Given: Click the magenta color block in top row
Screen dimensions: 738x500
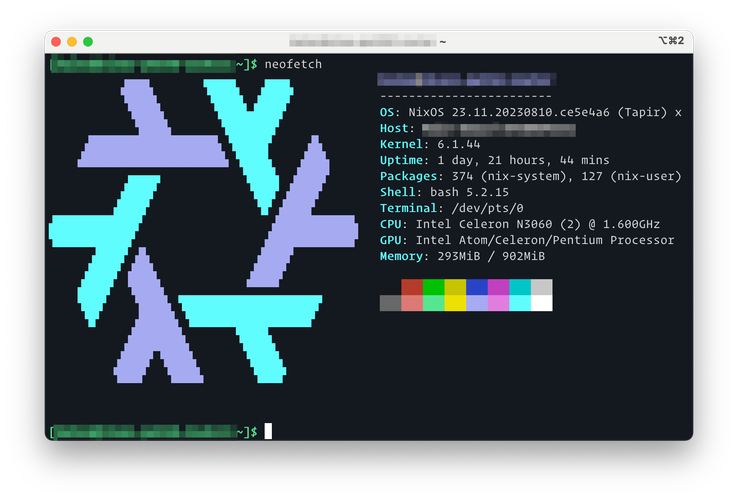Looking at the screenshot, I should coord(498,287).
